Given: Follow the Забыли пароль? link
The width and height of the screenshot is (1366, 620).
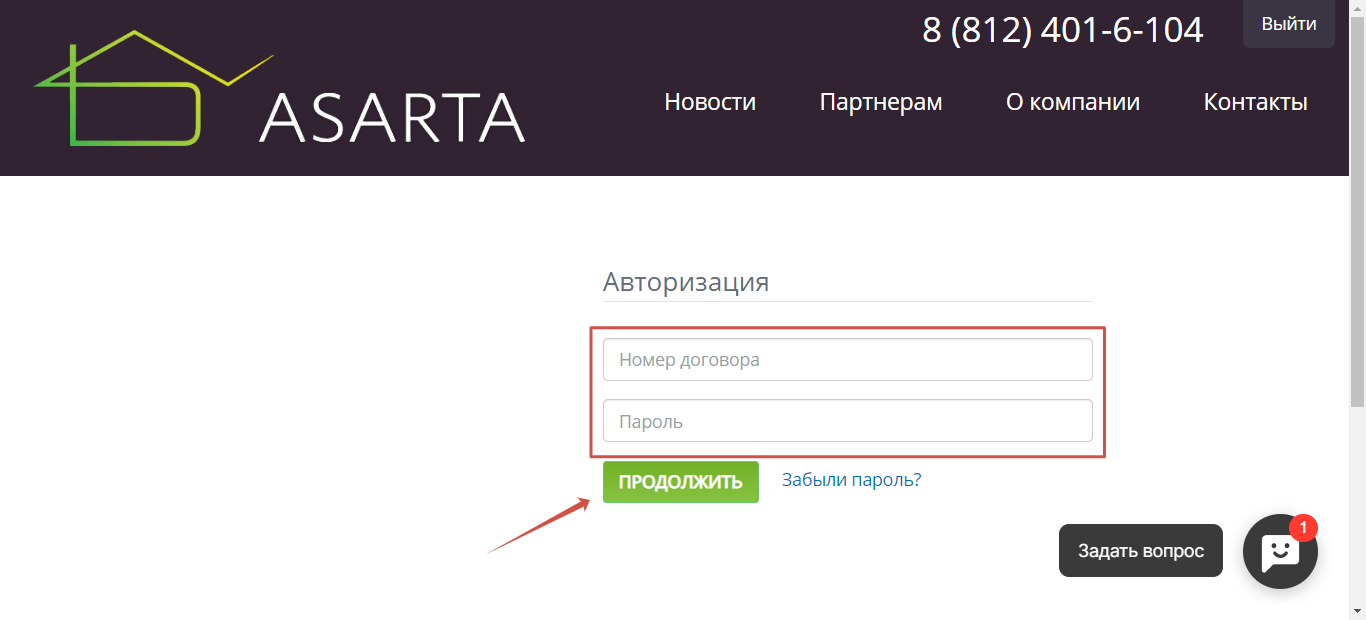Looking at the screenshot, I should click(851, 480).
